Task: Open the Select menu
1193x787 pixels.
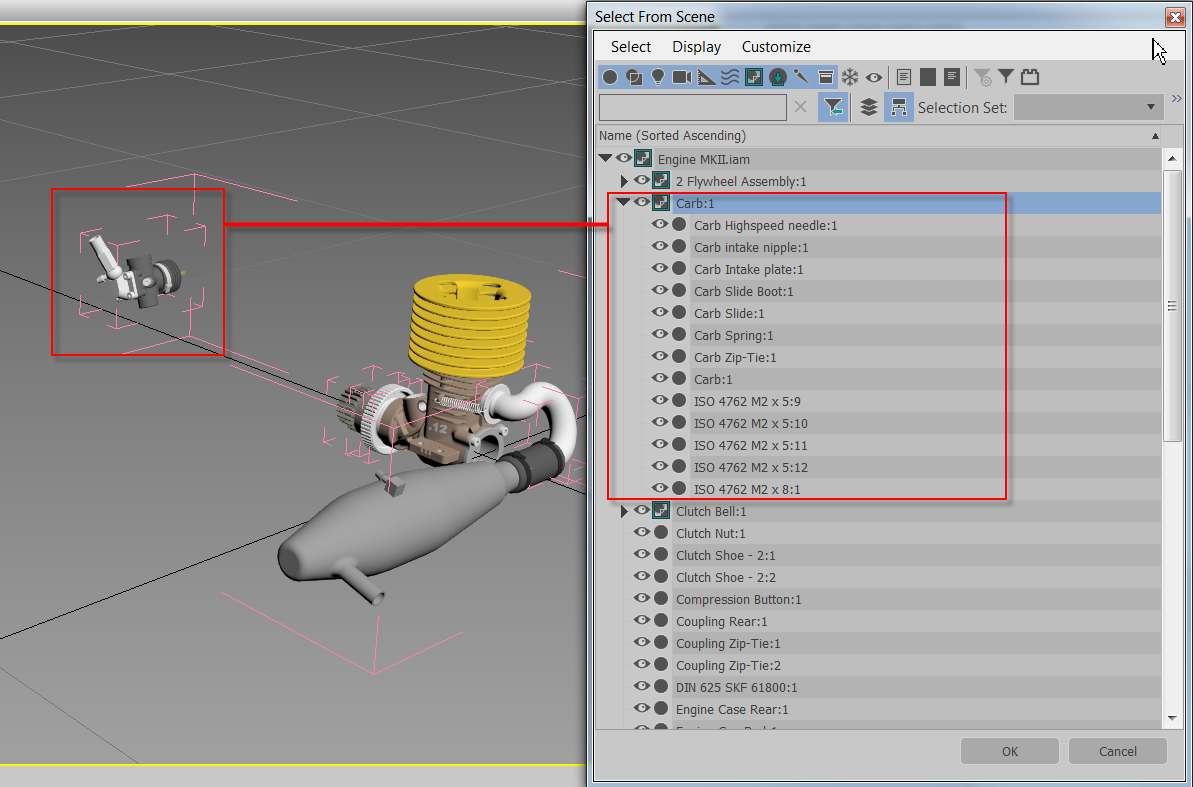Action: [630, 46]
